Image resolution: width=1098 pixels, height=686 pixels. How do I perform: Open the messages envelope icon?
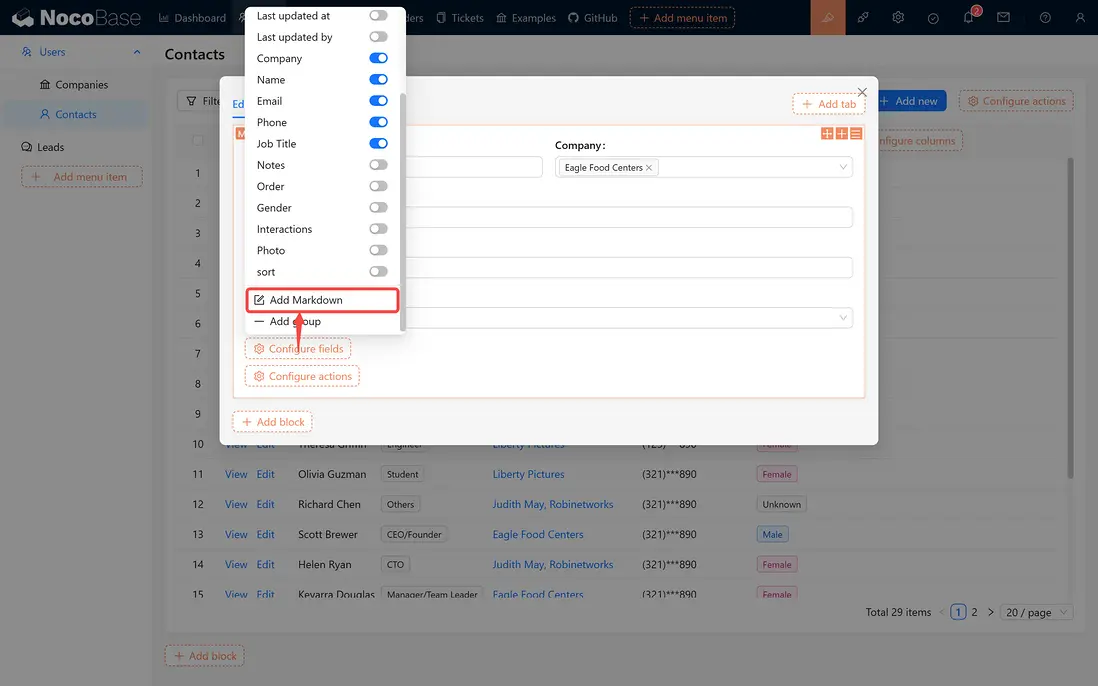(1003, 17)
